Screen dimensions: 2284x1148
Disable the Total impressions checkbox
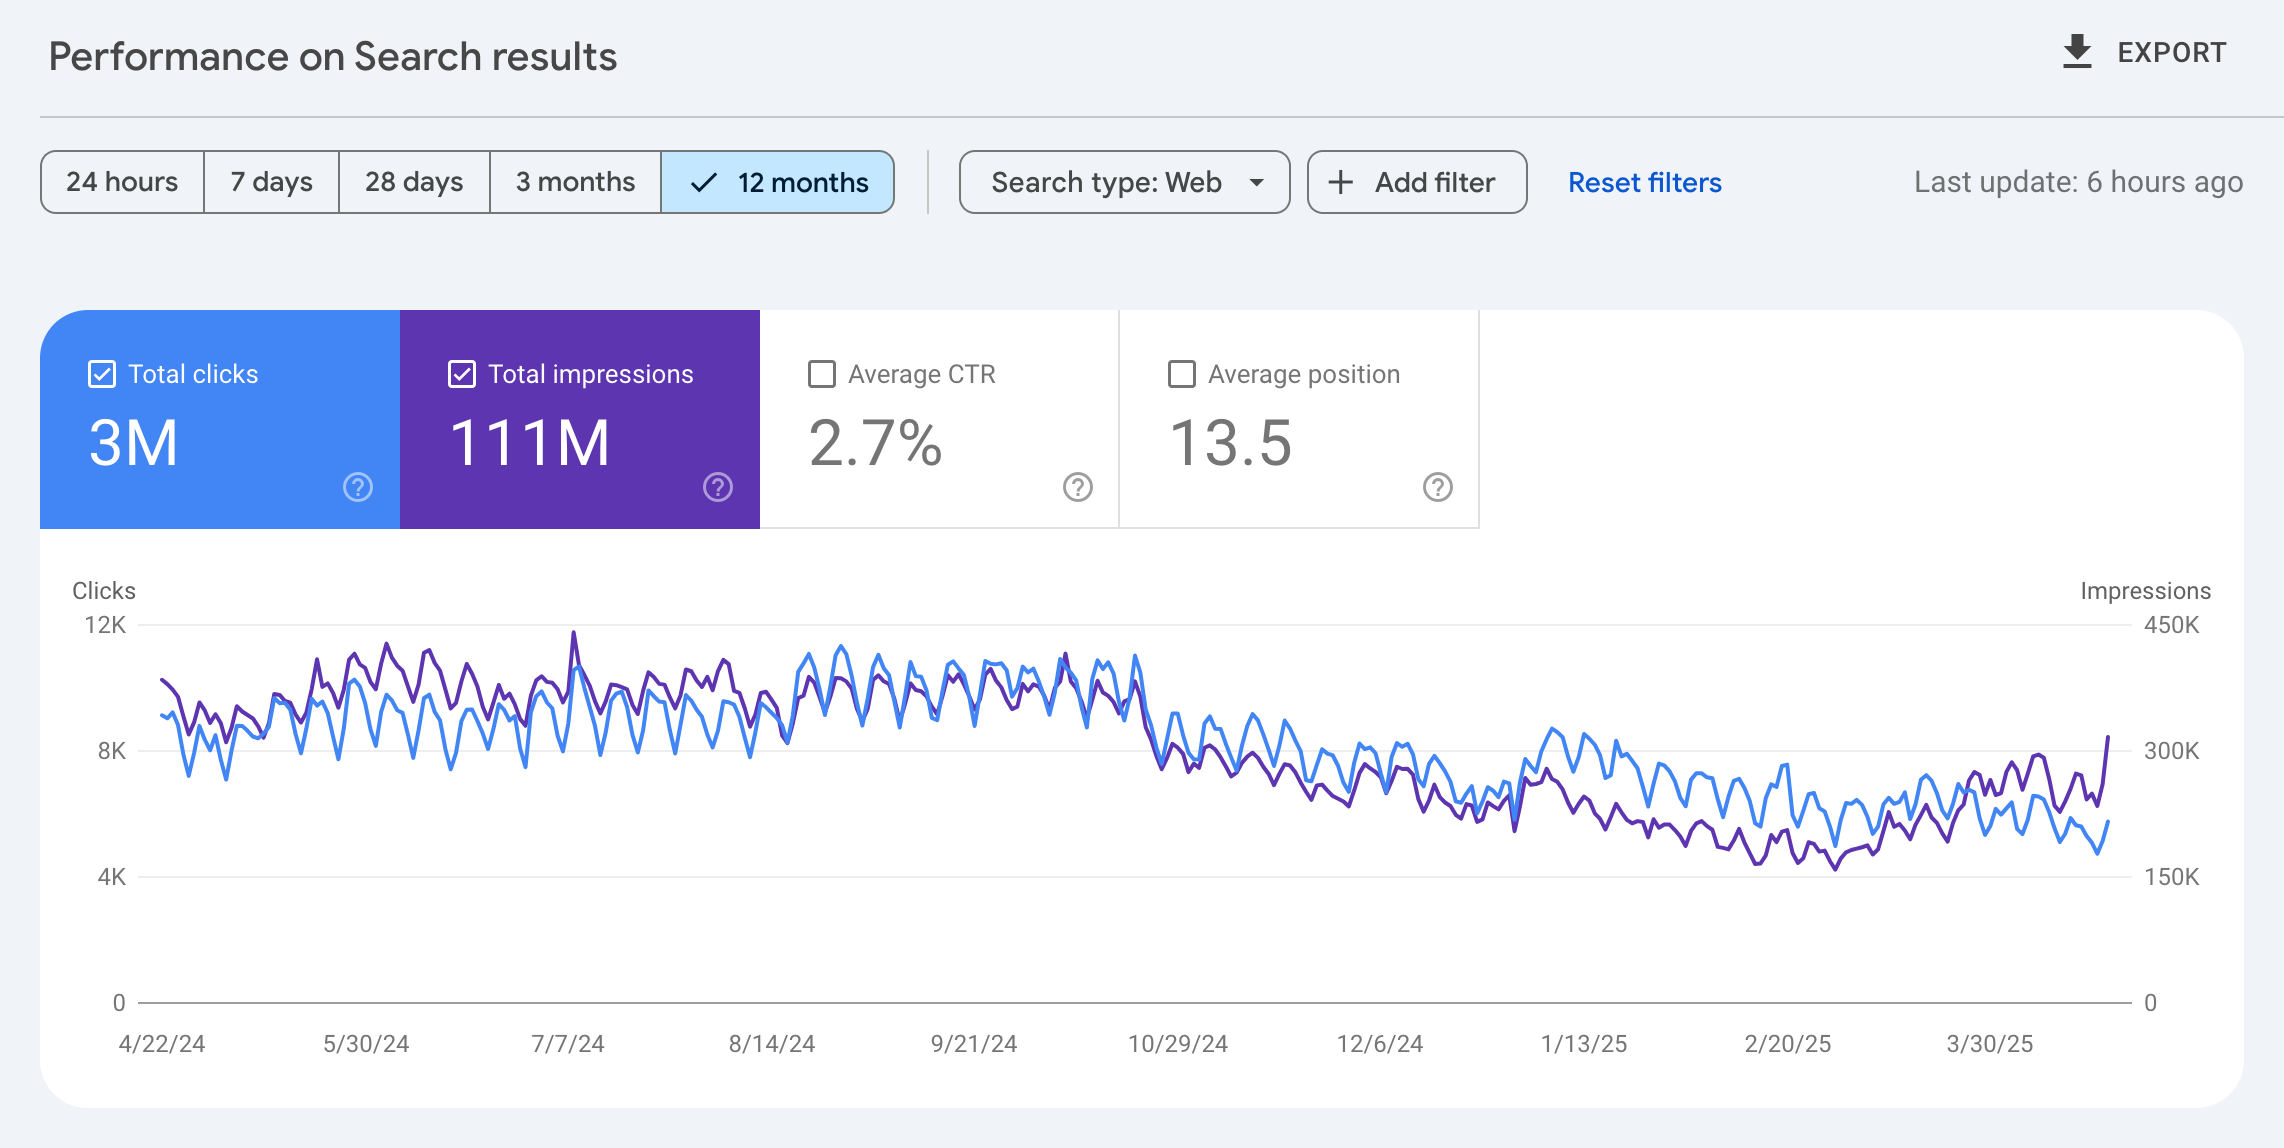461,374
